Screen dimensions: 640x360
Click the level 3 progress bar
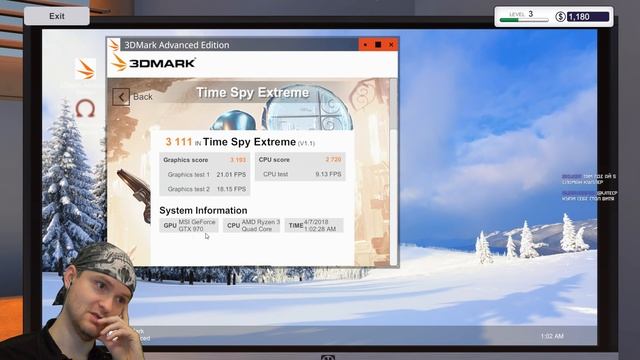pyautogui.click(x=524, y=20)
